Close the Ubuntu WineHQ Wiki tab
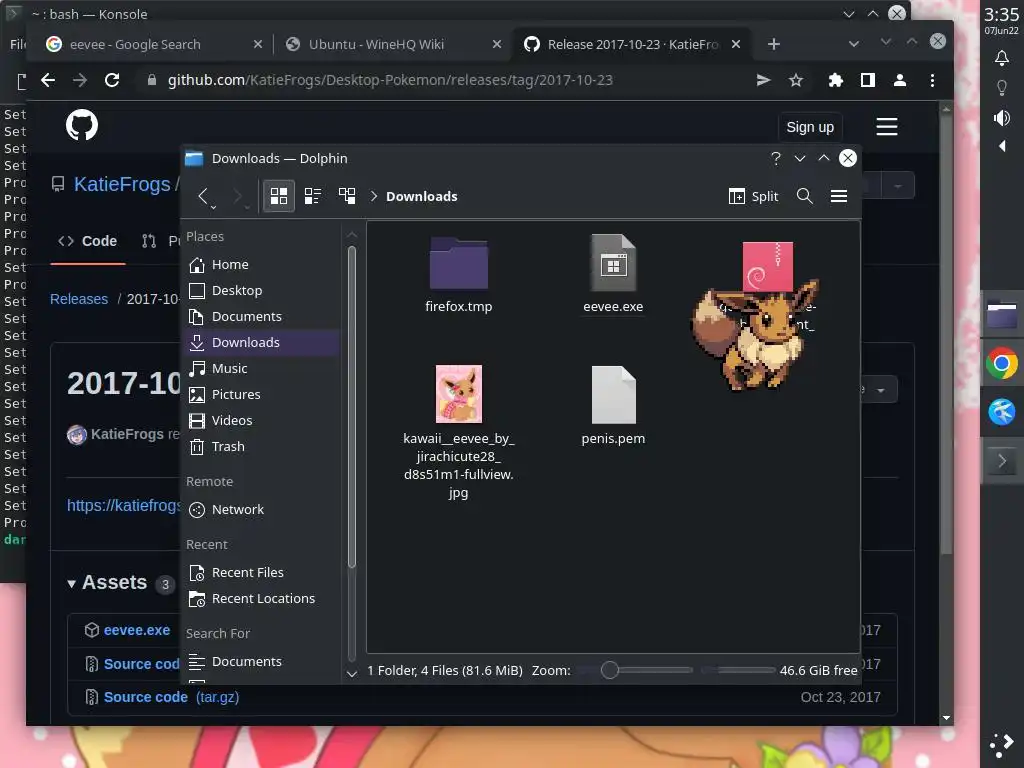This screenshot has width=1024, height=768. pyautogui.click(x=497, y=44)
